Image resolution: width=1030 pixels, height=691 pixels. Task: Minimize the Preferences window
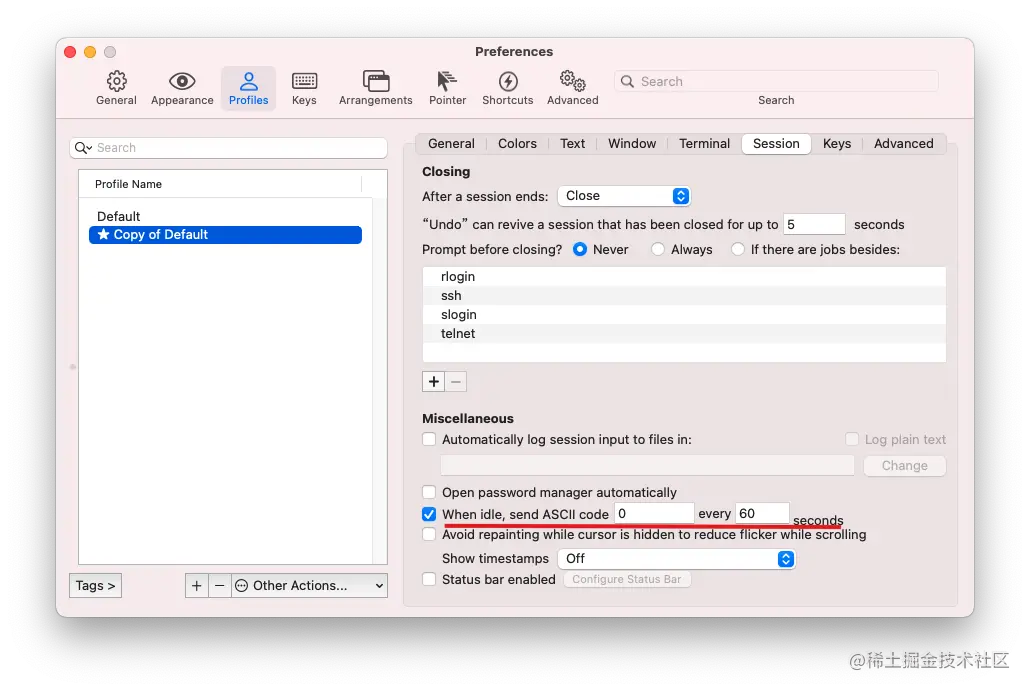click(90, 52)
